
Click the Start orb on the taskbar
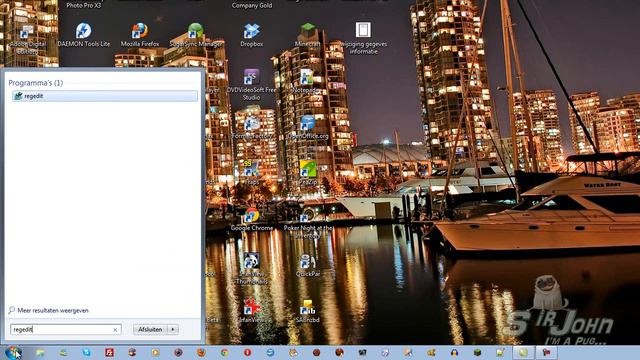point(13,352)
